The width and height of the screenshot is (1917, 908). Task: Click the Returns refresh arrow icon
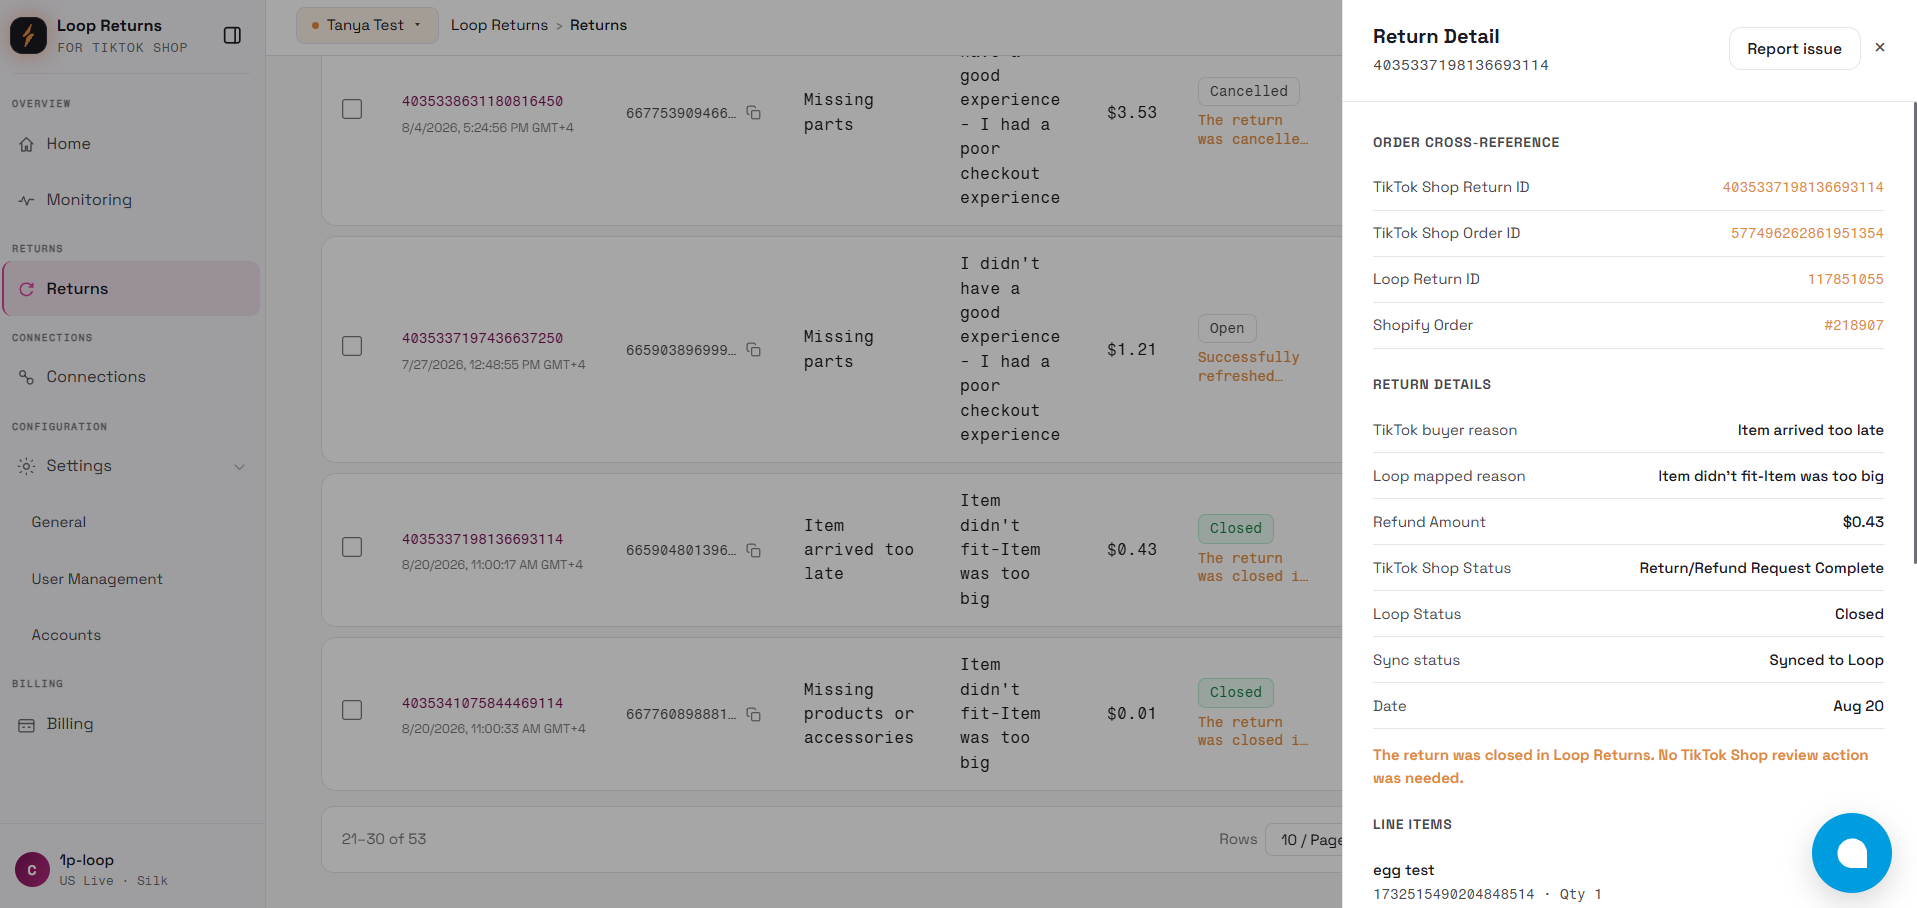click(27, 289)
